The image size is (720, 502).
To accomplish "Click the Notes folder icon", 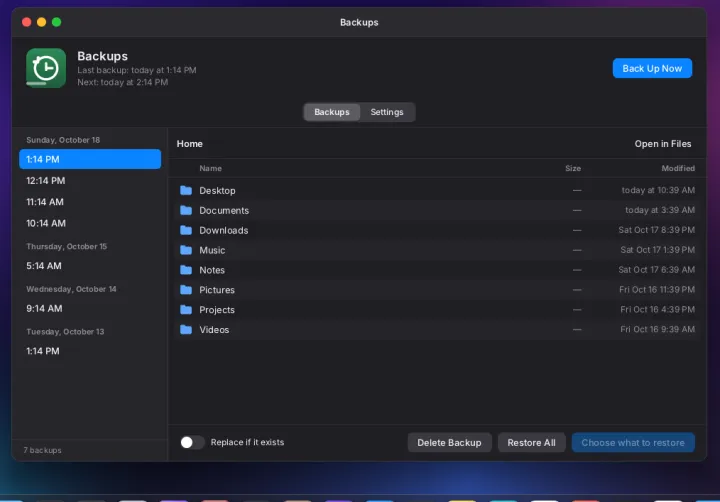I will 186,270.
